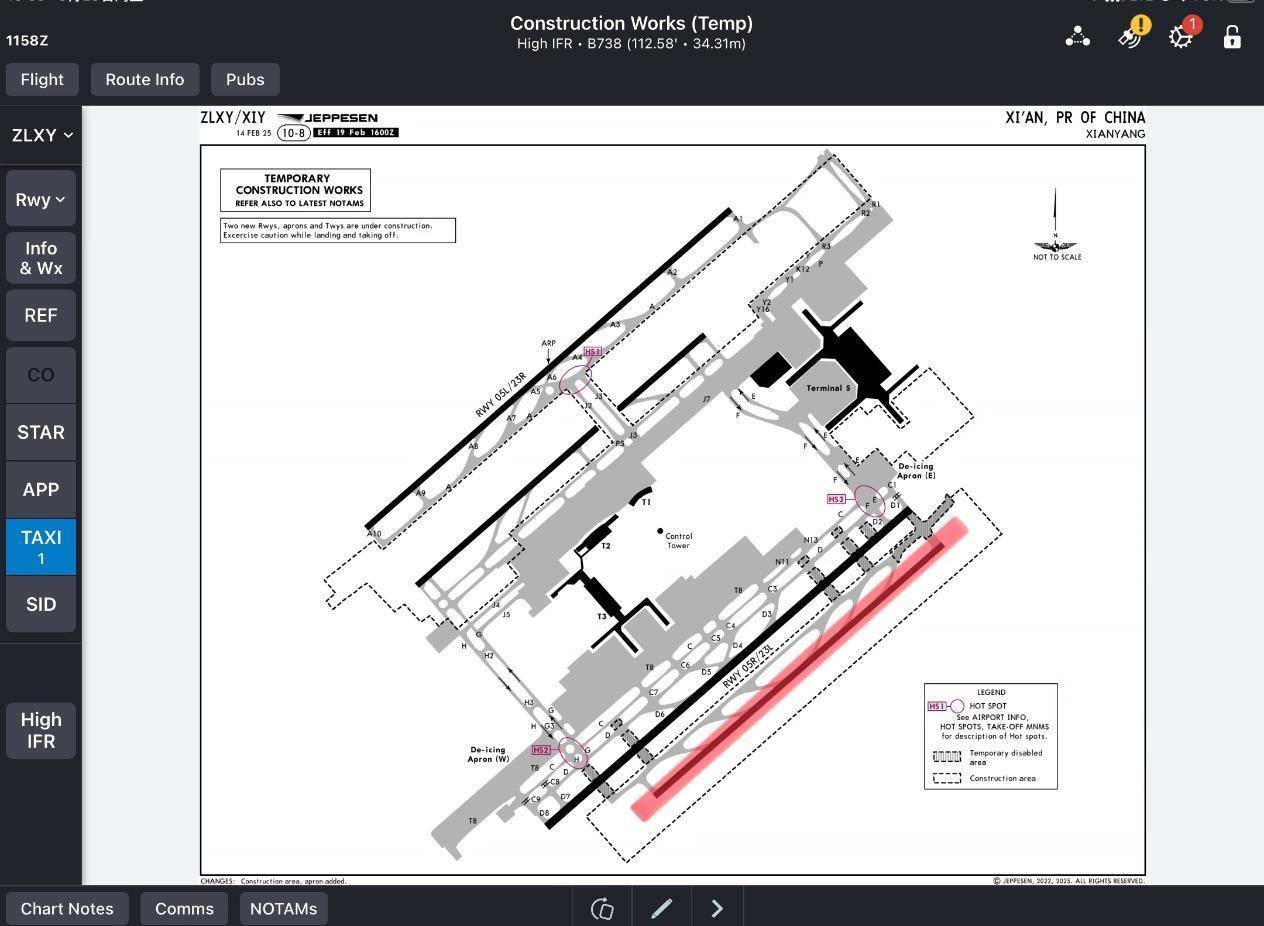This screenshot has height=926, width=1264.
Task: Click the XI'AN, PR OF CHINA heading
Action: point(1075,117)
